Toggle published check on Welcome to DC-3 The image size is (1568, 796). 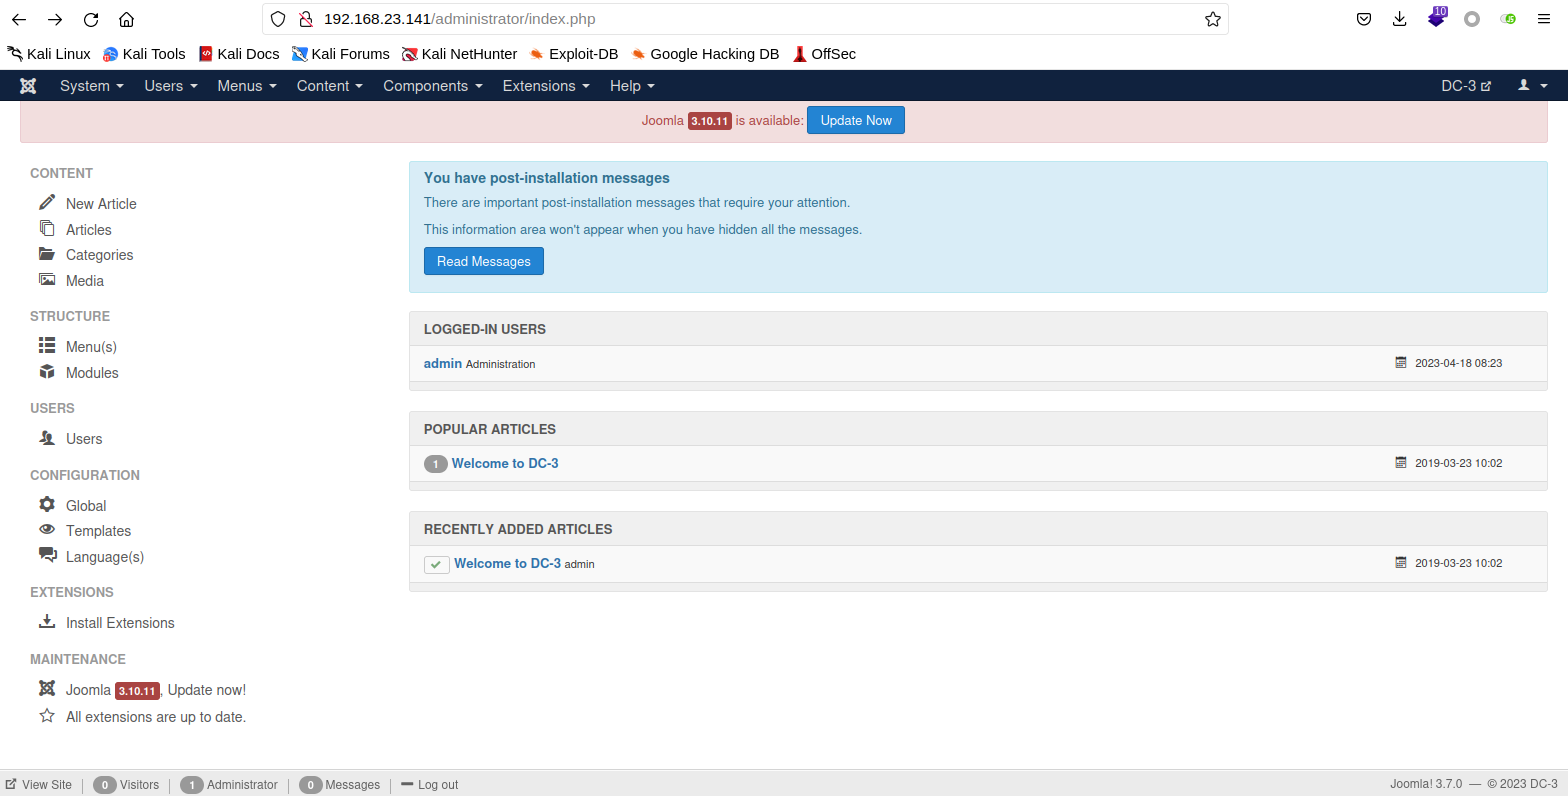tap(436, 565)
